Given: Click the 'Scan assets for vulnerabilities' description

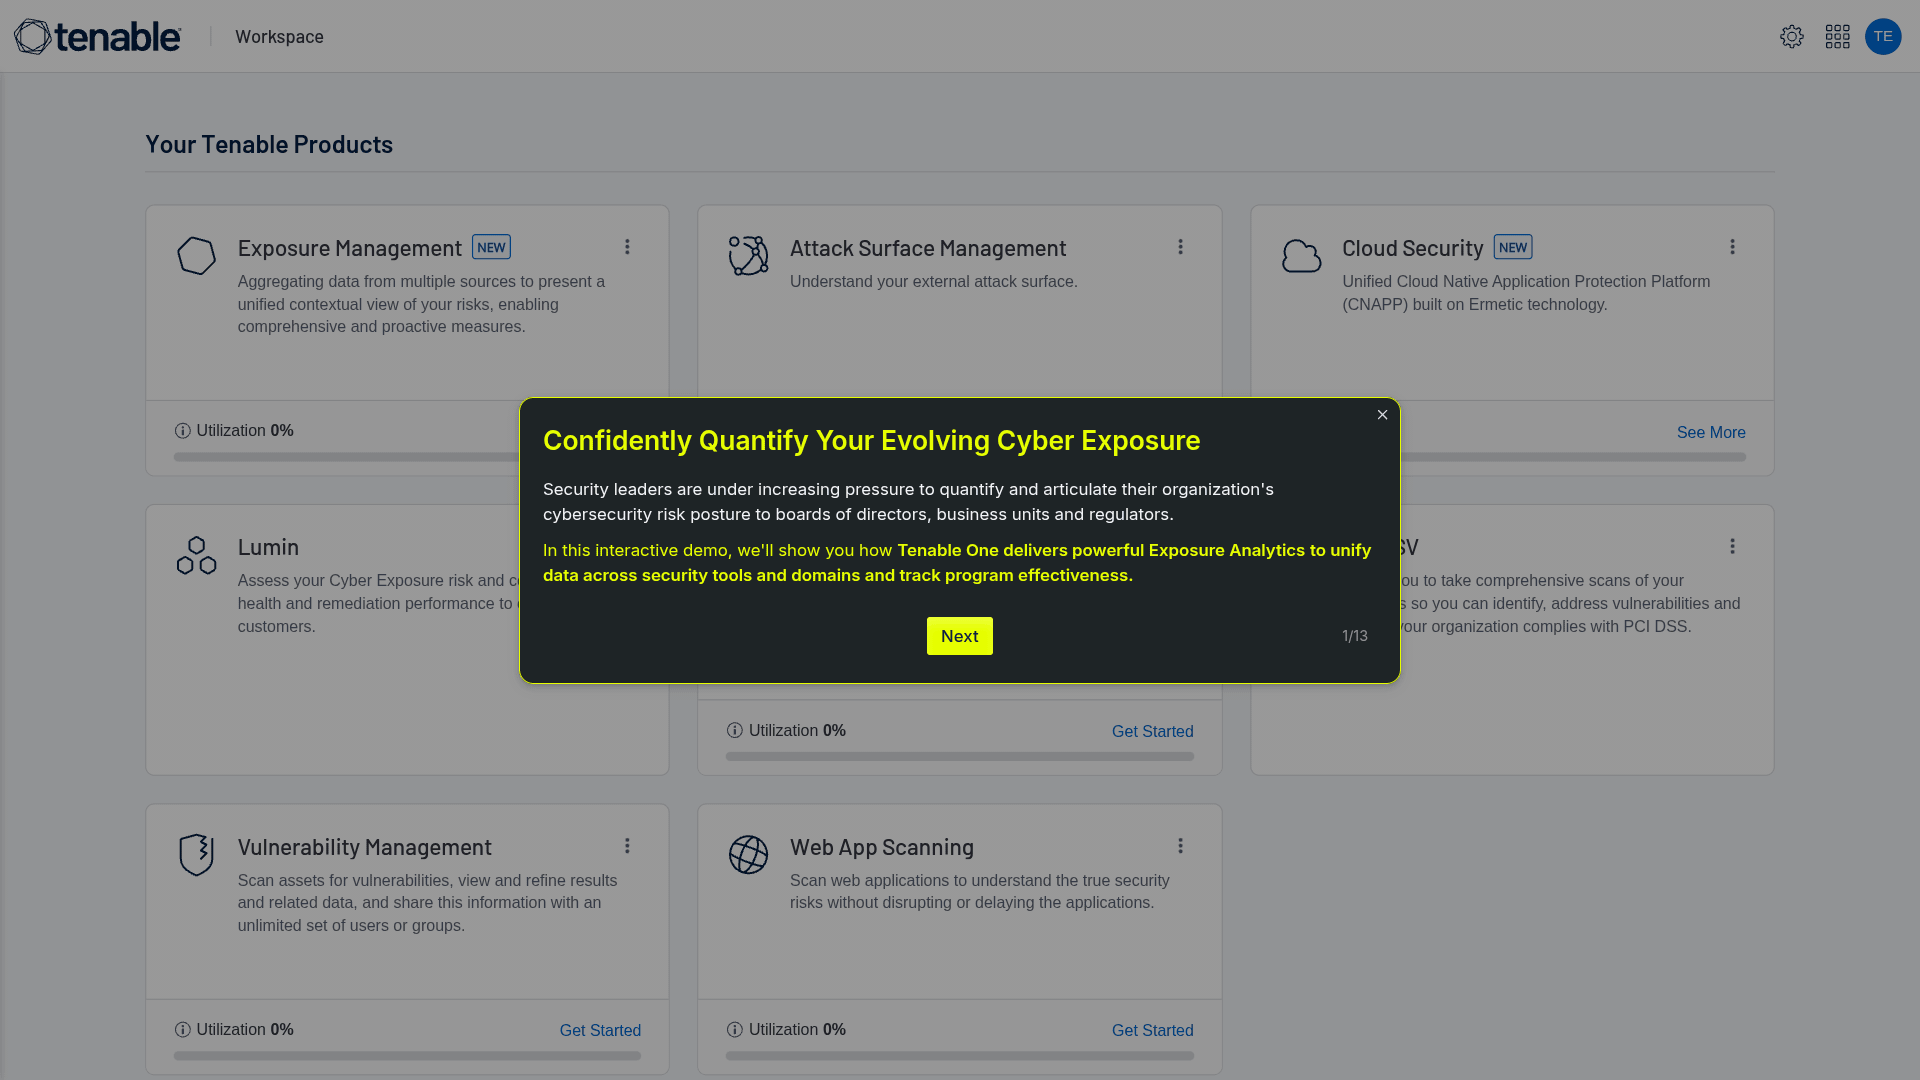Looking at the screenshot, I should tap(427, 903).
